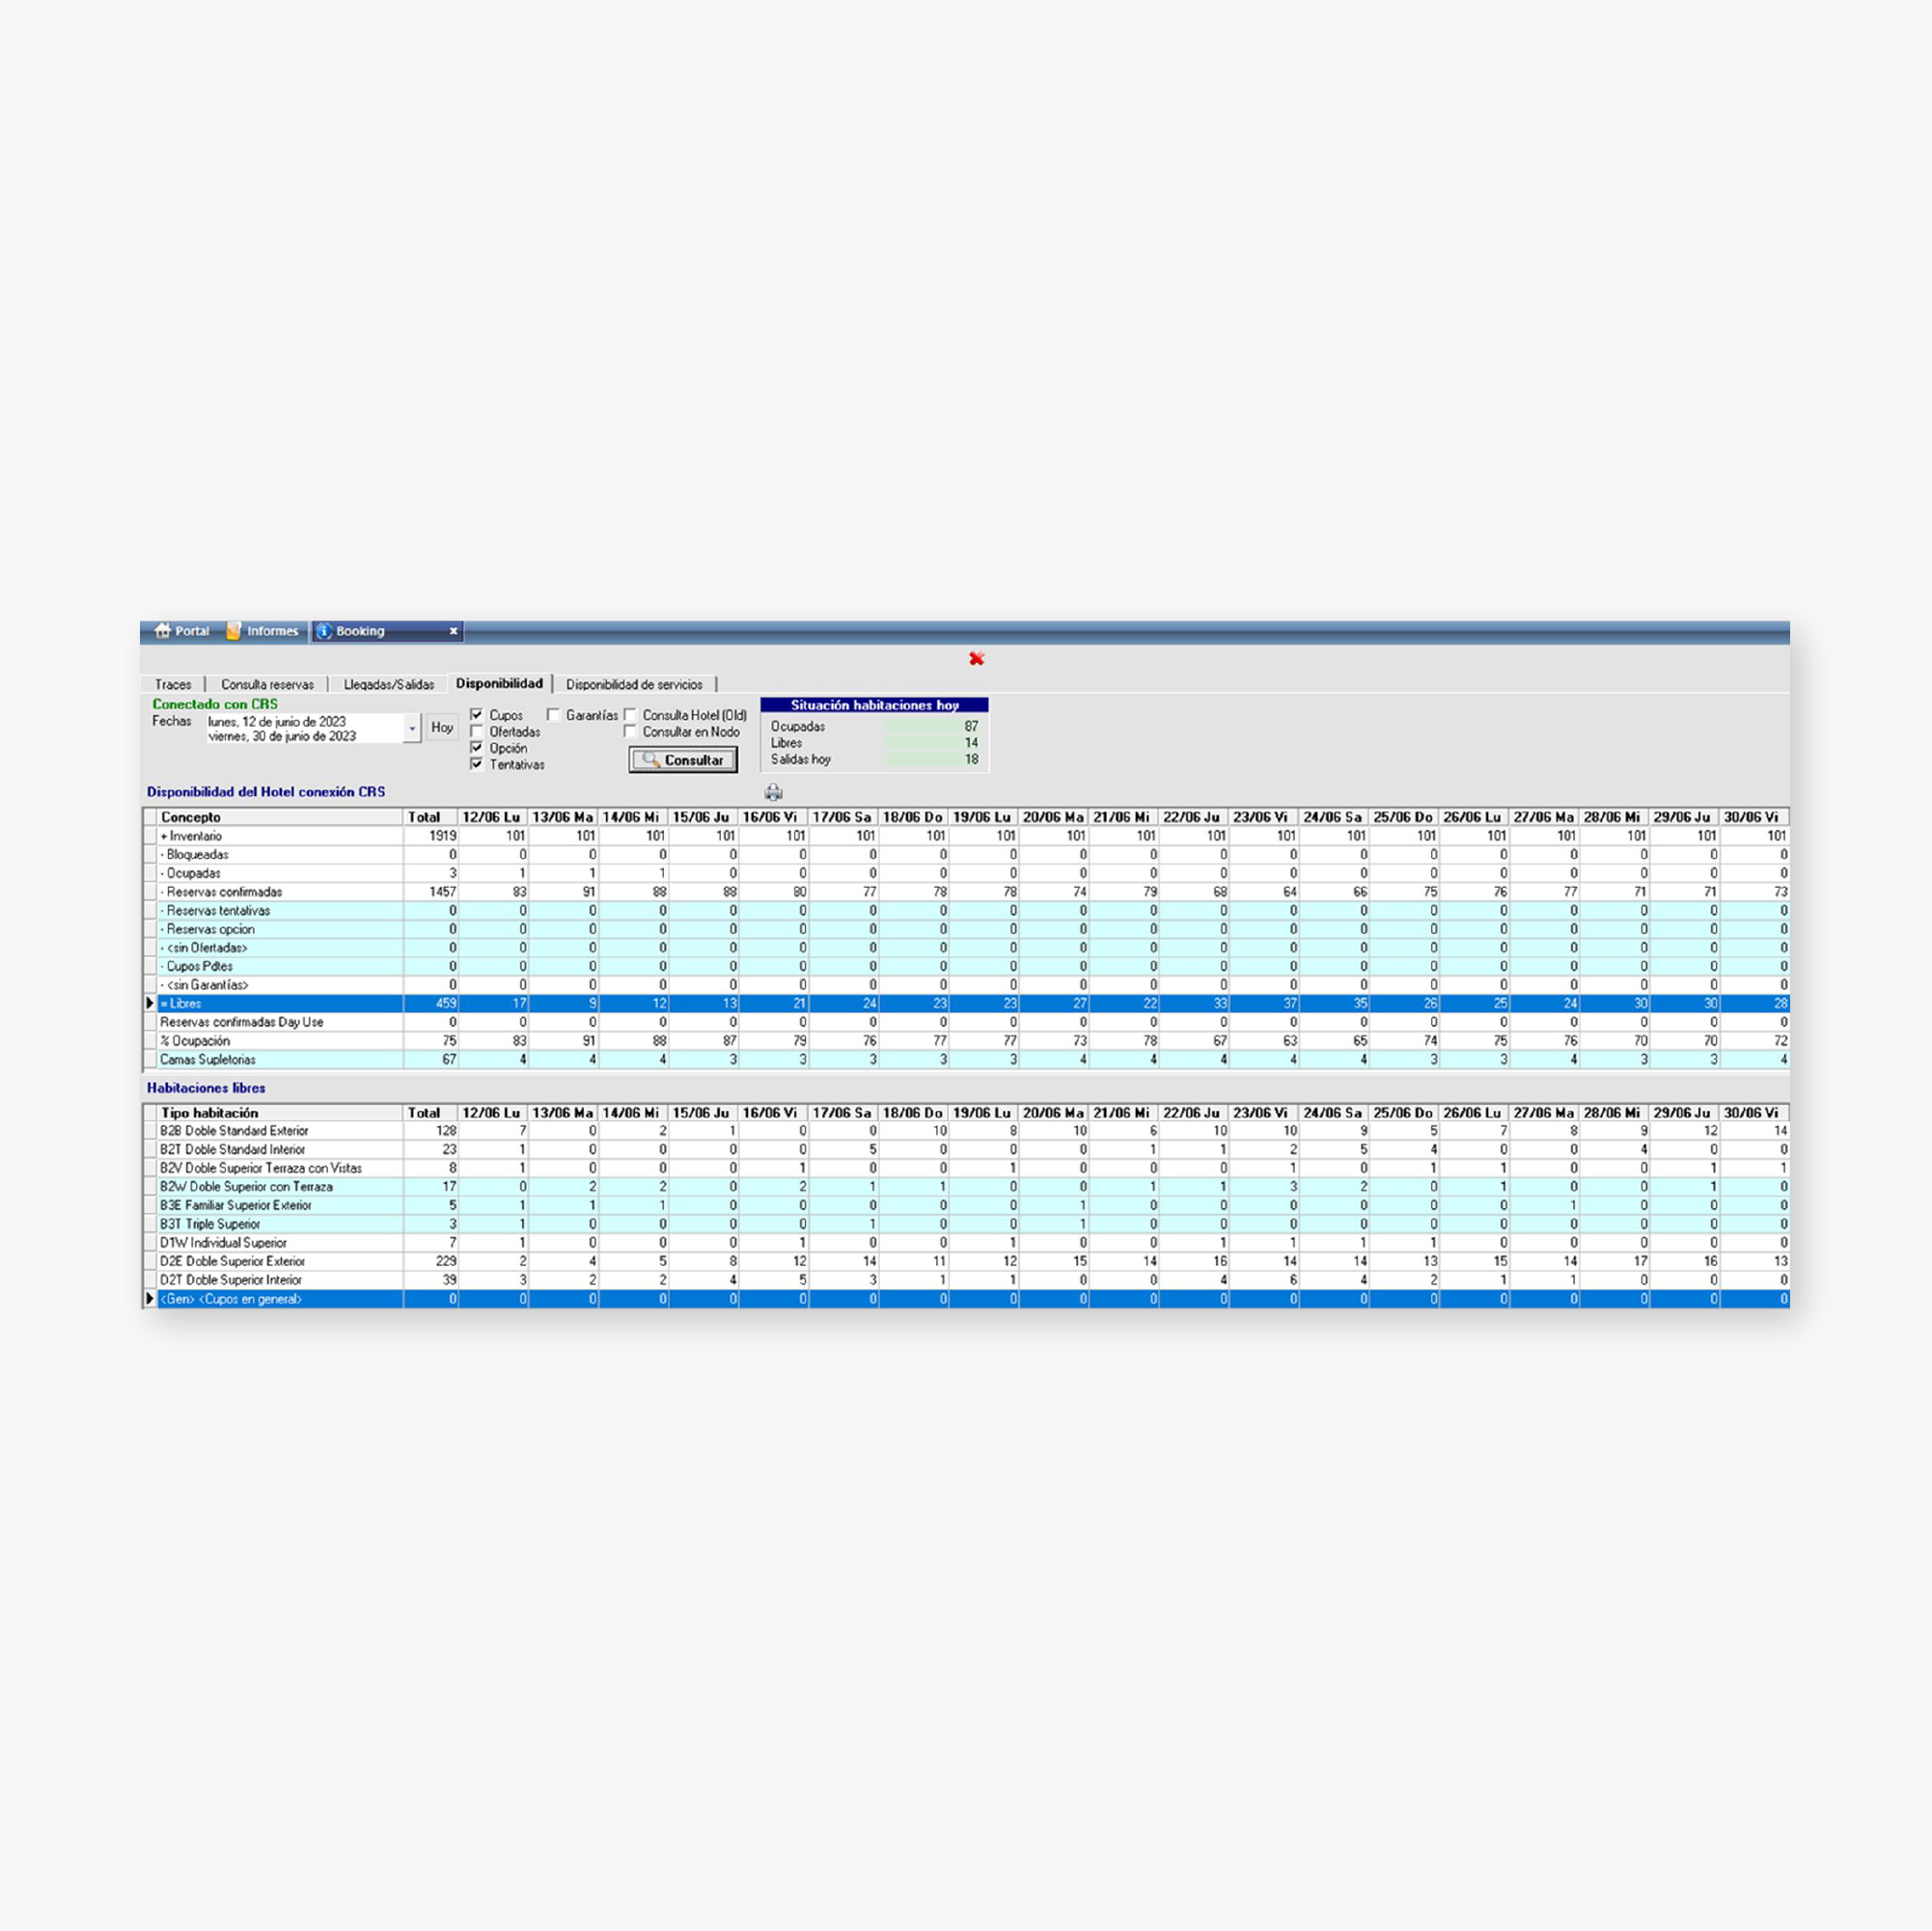The height and width of the screenshot is (1931, 1932).
Task: Click the printer icon above the availability table
Action: point(773,791)
